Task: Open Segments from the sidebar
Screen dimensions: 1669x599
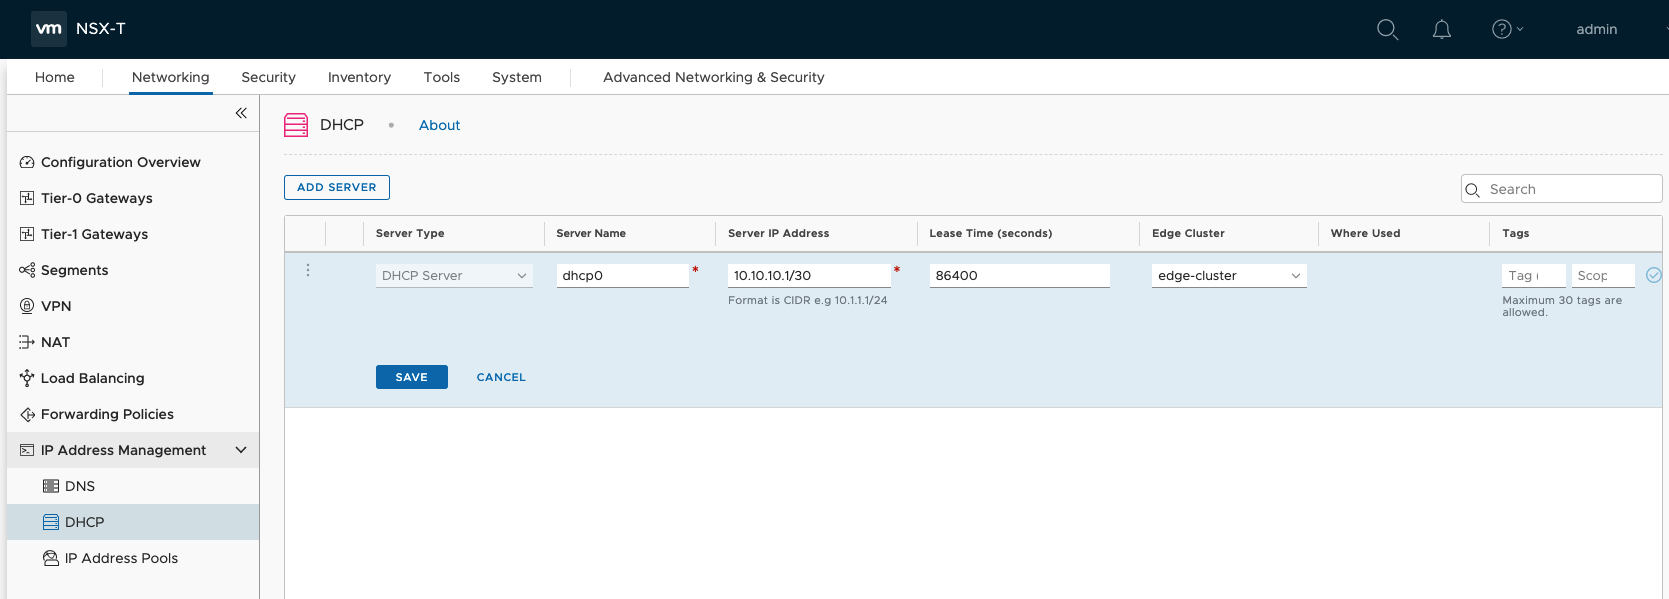Action: tap(74, 270)
